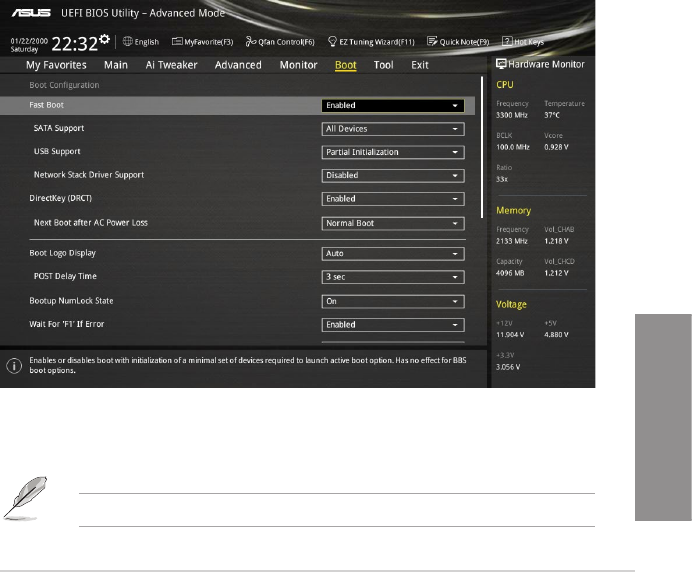Open the Tool tab

[x=383, y=65]
